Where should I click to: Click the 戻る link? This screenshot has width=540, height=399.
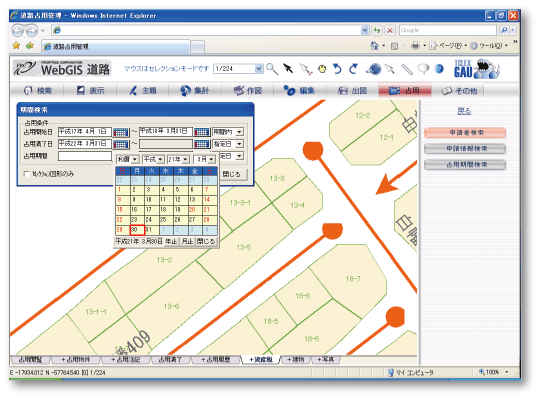464,111
